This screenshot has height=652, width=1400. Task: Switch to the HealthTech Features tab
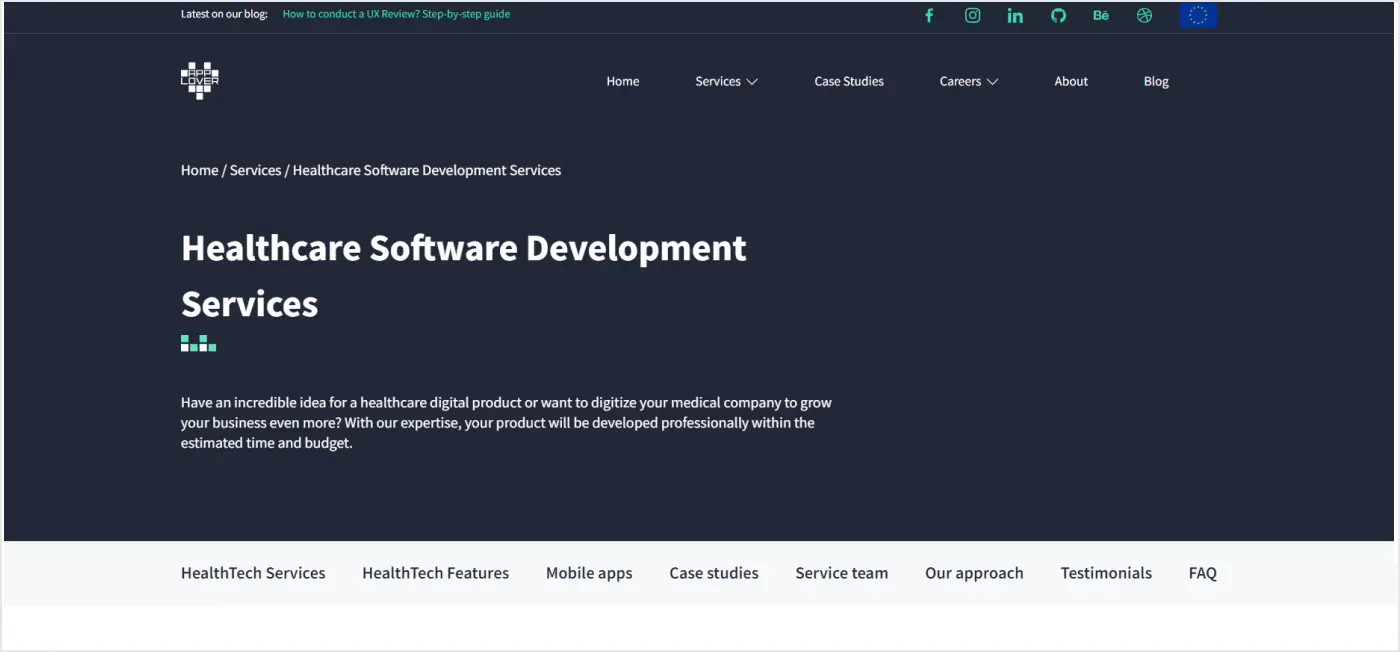[435, 572]
